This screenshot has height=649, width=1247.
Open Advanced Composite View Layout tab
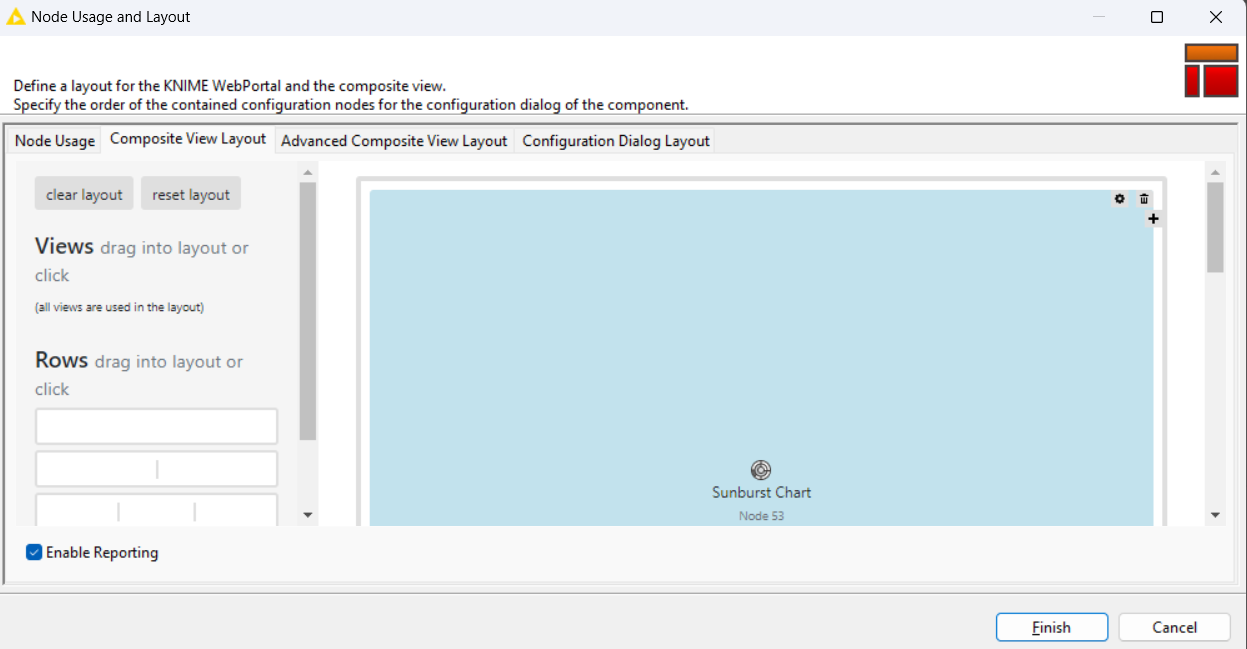click(x=394, y=141)
